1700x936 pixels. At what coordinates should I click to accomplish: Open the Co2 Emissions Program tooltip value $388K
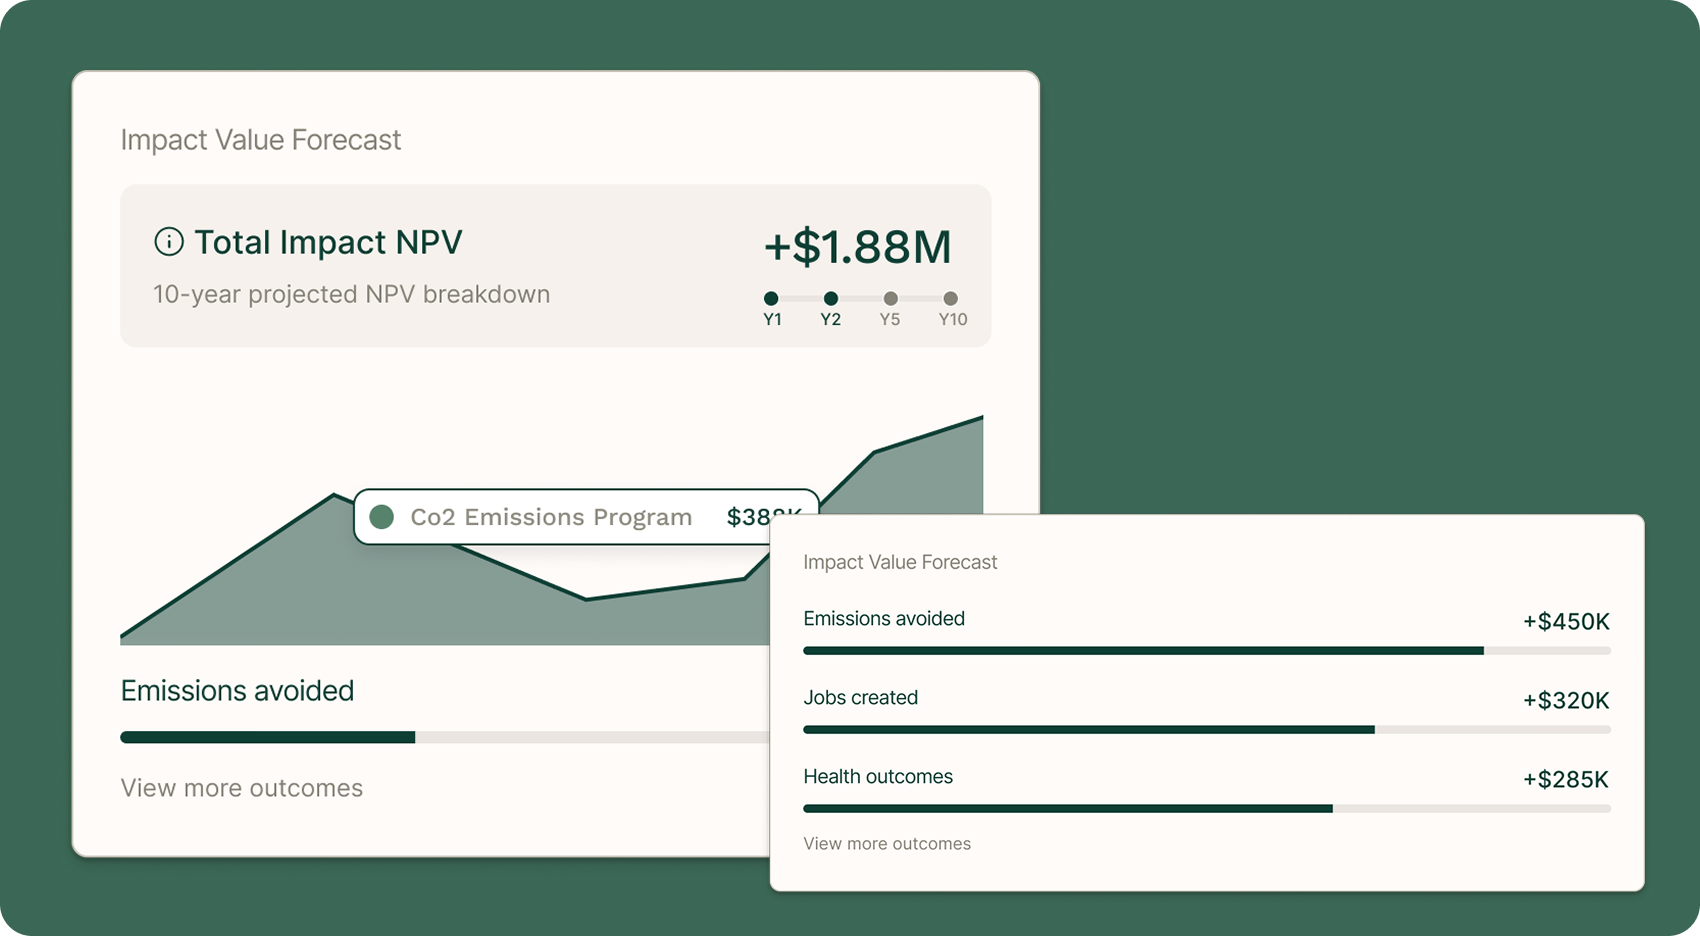coord(764,516)
